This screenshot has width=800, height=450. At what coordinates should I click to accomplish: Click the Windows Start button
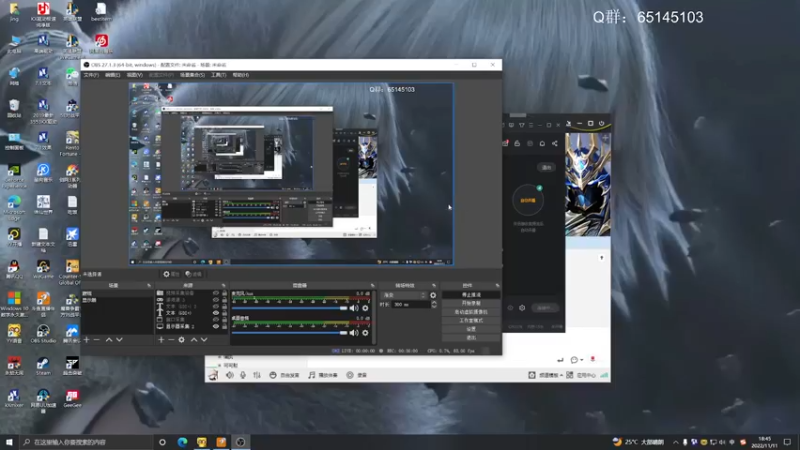(x=9, y=442)
